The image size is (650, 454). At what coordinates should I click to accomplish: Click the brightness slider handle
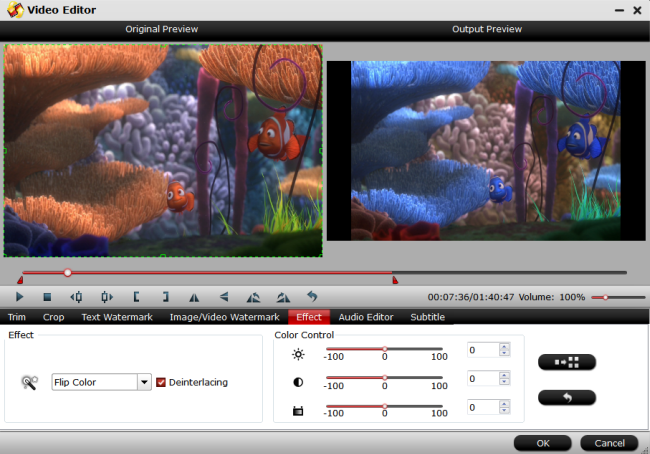tap(385, 349)
